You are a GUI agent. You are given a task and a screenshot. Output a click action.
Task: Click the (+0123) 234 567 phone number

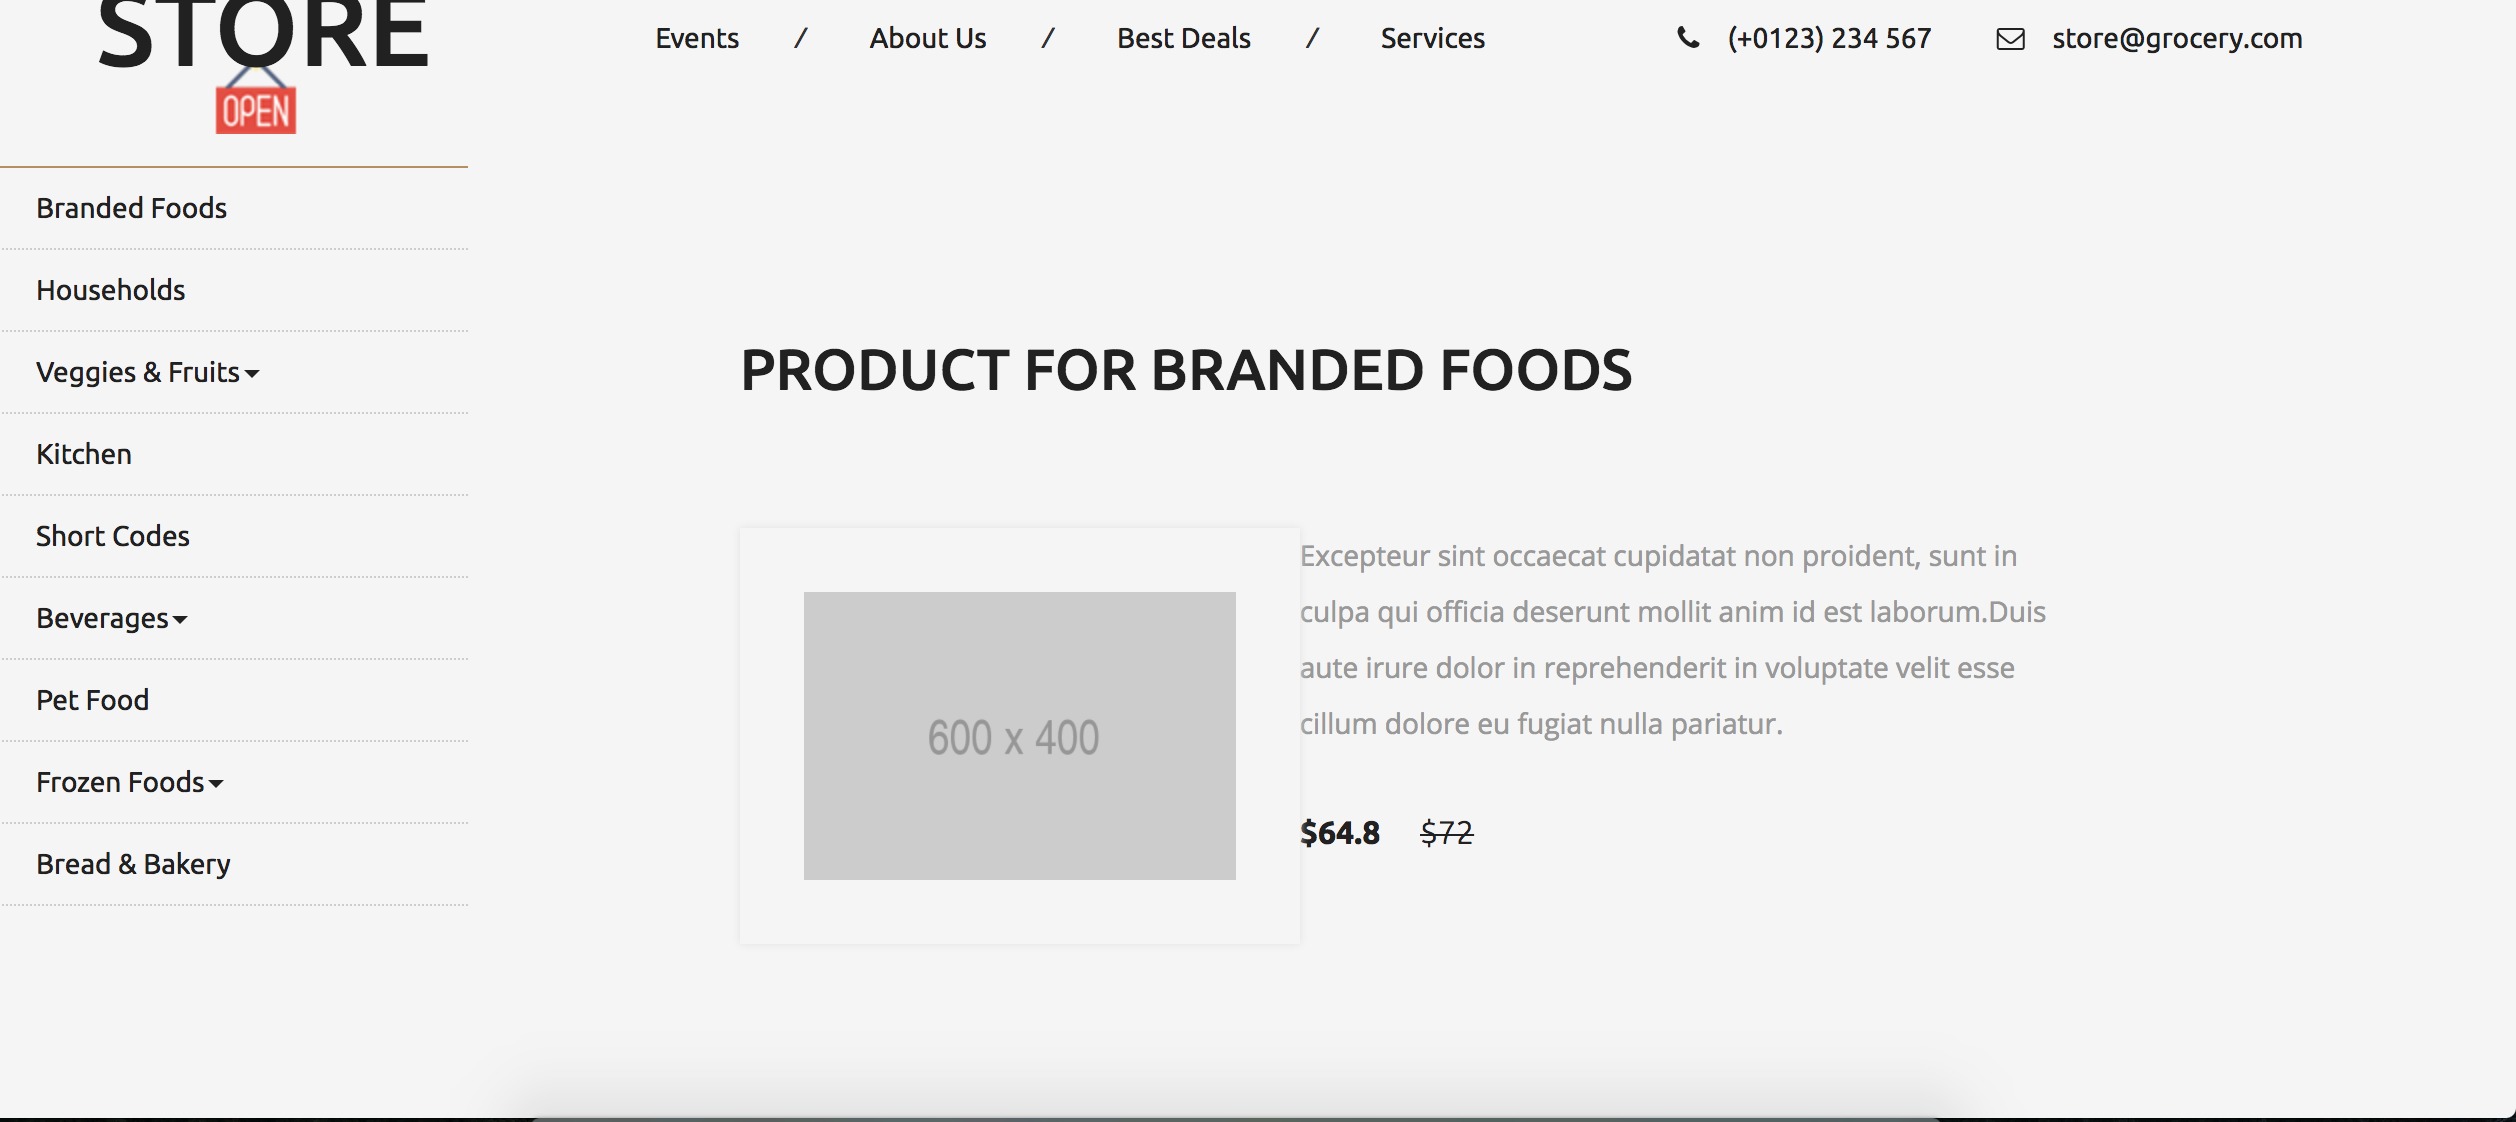coord(1829,38)
